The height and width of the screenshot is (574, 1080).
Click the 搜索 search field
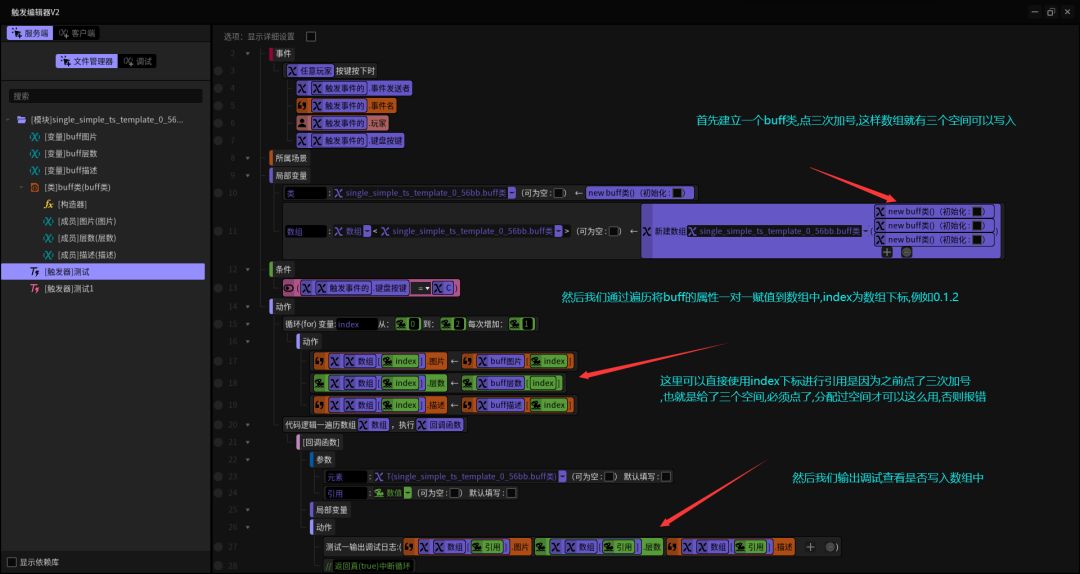click(106, 96)
